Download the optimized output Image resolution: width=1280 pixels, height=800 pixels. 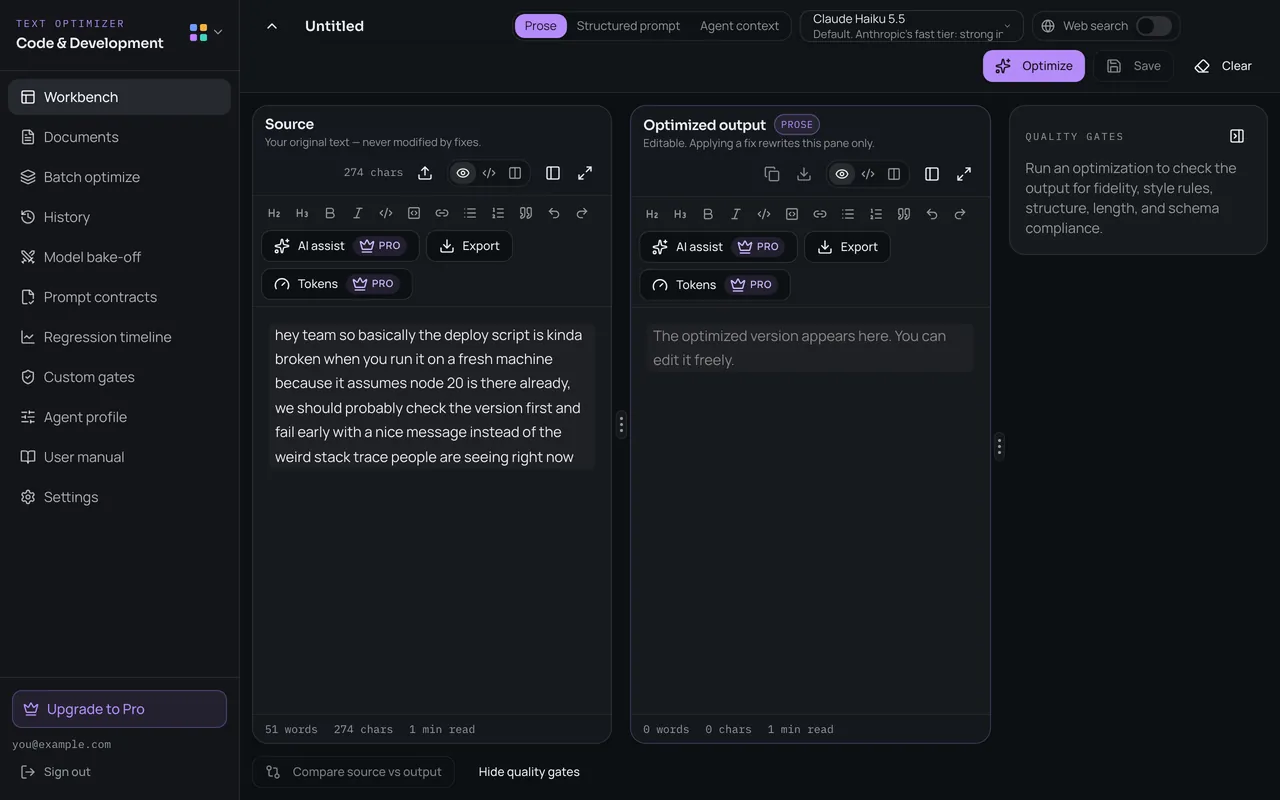[804, 174]
